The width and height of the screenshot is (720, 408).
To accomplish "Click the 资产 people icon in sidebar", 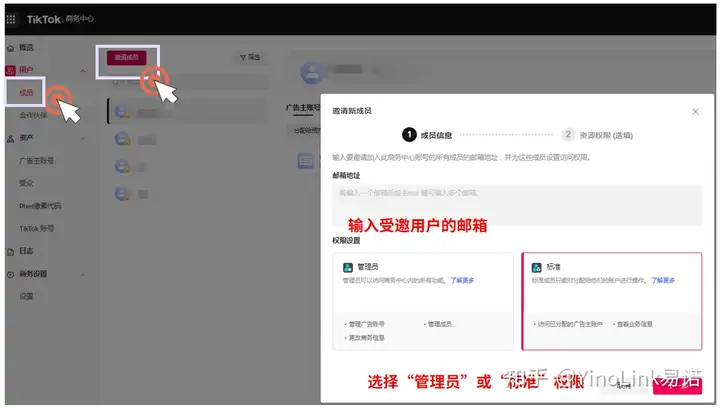I will click(x=11, y=139).
